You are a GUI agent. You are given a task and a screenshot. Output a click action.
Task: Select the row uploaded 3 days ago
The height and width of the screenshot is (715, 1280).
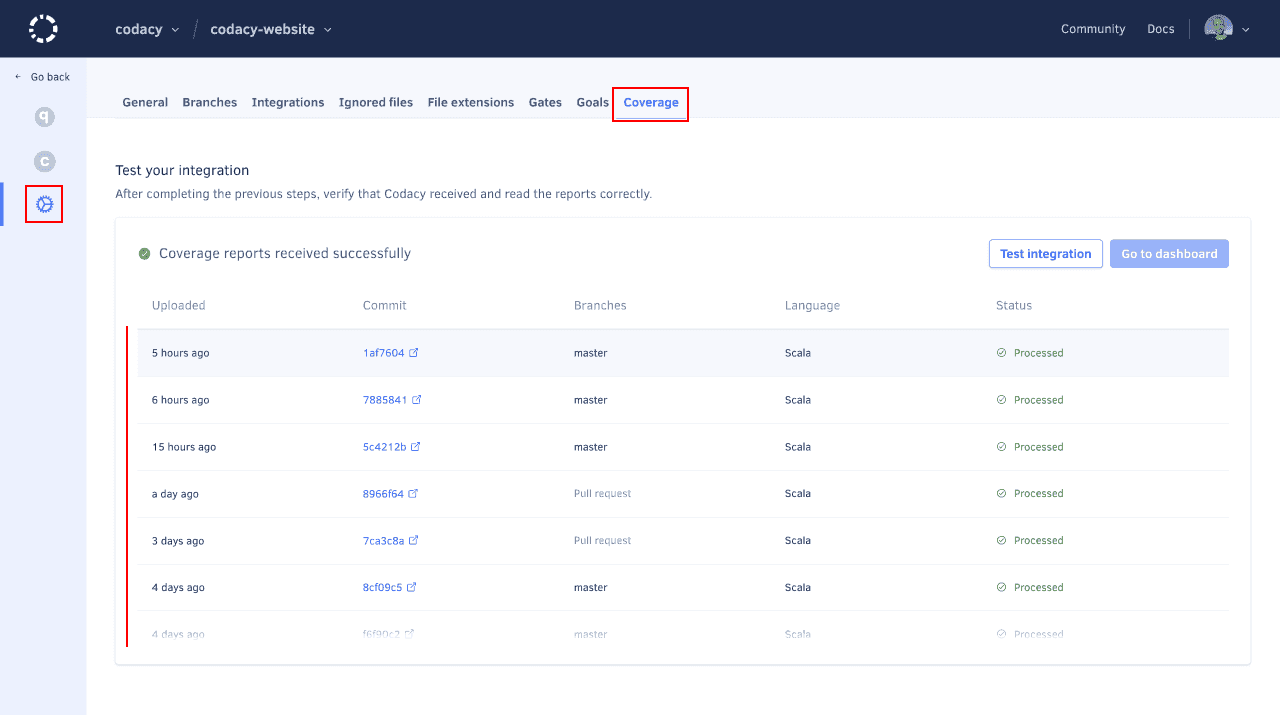[682, 541]
